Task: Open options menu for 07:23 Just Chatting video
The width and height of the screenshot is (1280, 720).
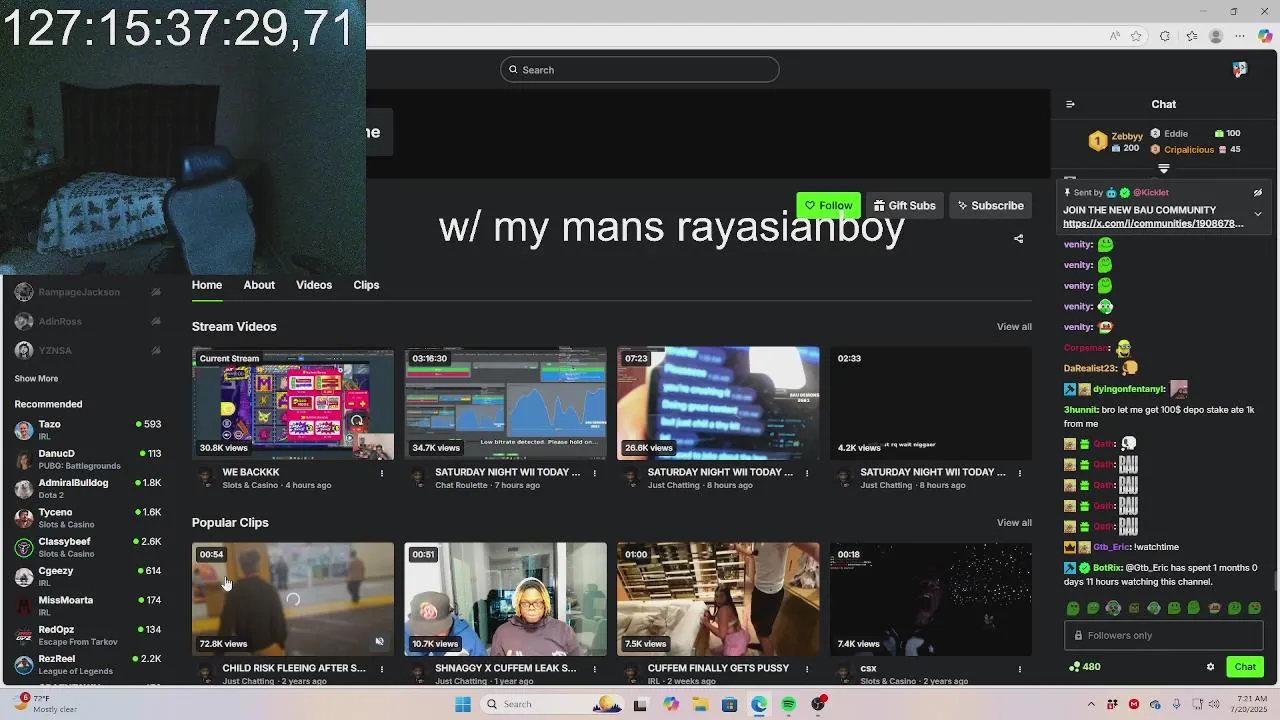Action: pos(807,473)
